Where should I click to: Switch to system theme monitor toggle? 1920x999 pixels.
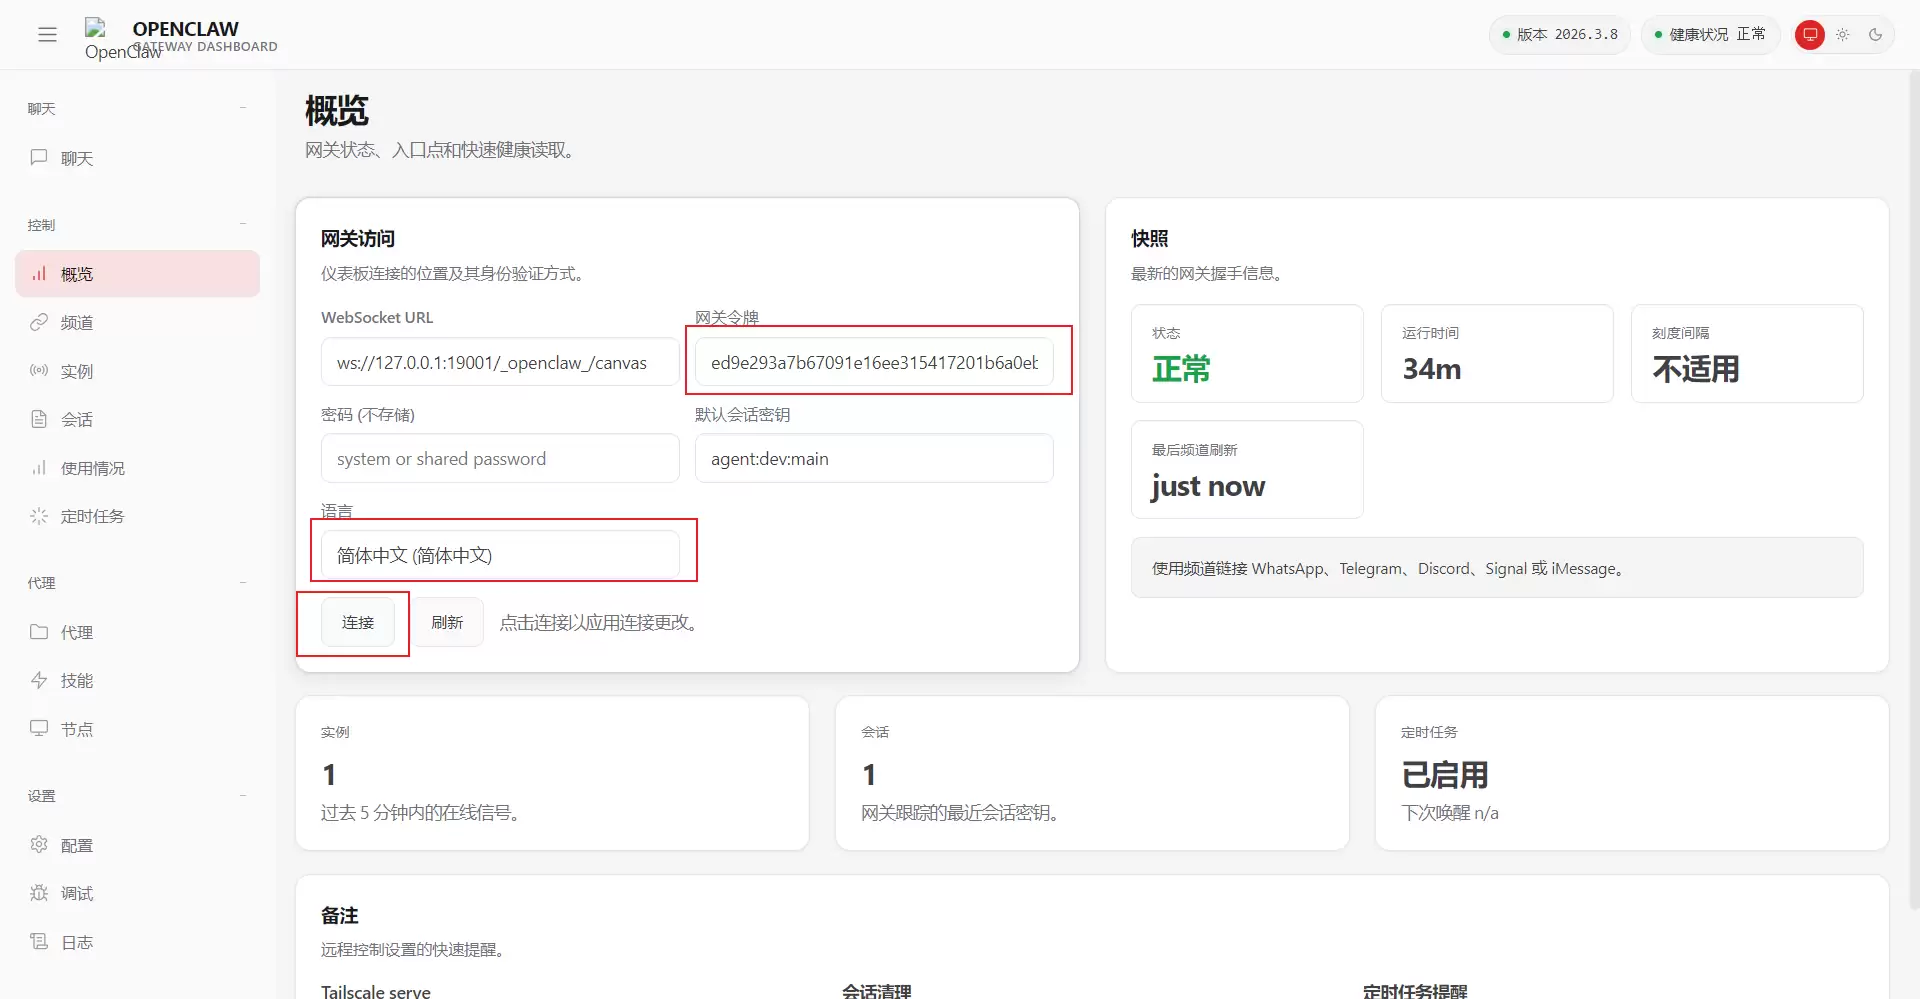1809,35
